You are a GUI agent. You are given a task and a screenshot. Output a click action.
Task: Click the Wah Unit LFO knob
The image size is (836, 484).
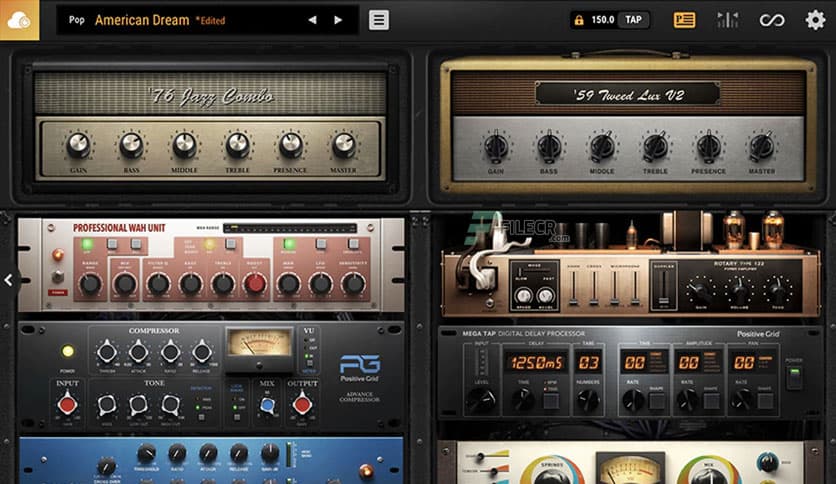pyautogui.click(x=320, y=284)
